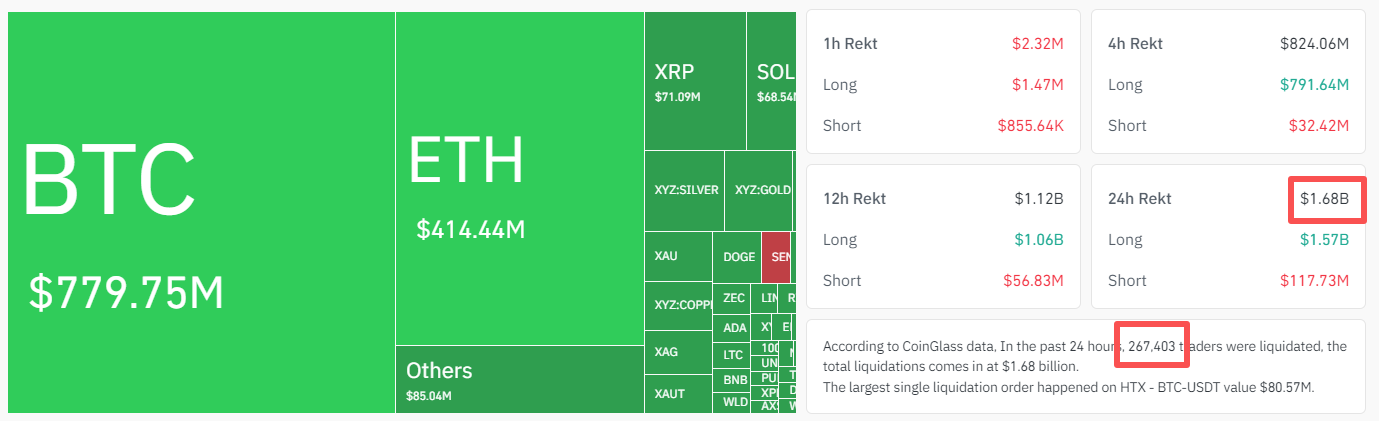This screenshot has width=1379, height=421.
Task: Click the red SEN tile
Action: (777, 257)
